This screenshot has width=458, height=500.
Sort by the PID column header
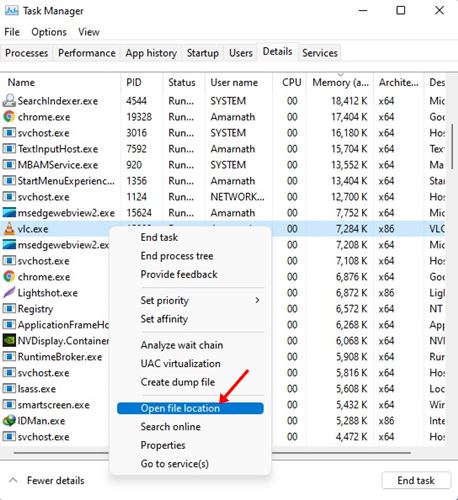[x=134, y=82]
